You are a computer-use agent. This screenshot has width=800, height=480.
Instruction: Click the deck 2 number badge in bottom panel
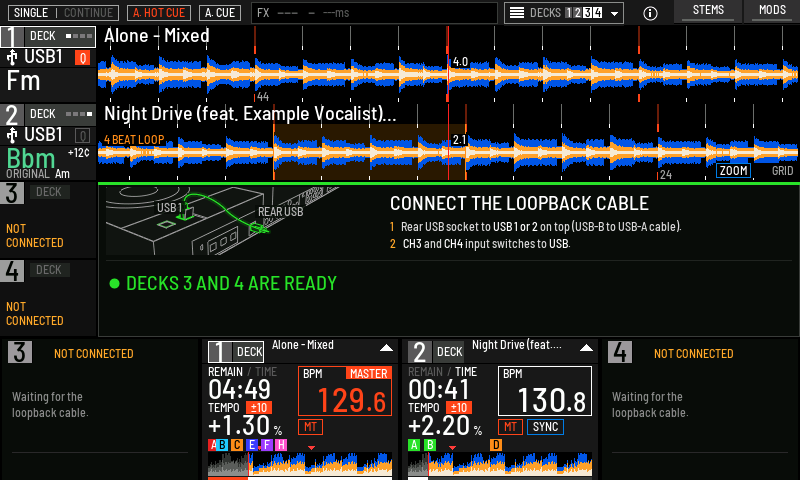tap(419, 352)
